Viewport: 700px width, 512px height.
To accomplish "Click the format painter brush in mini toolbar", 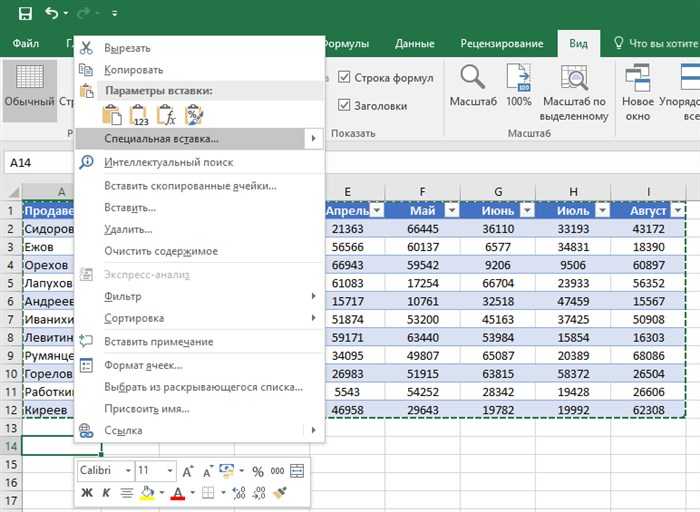I will point(280,493).
